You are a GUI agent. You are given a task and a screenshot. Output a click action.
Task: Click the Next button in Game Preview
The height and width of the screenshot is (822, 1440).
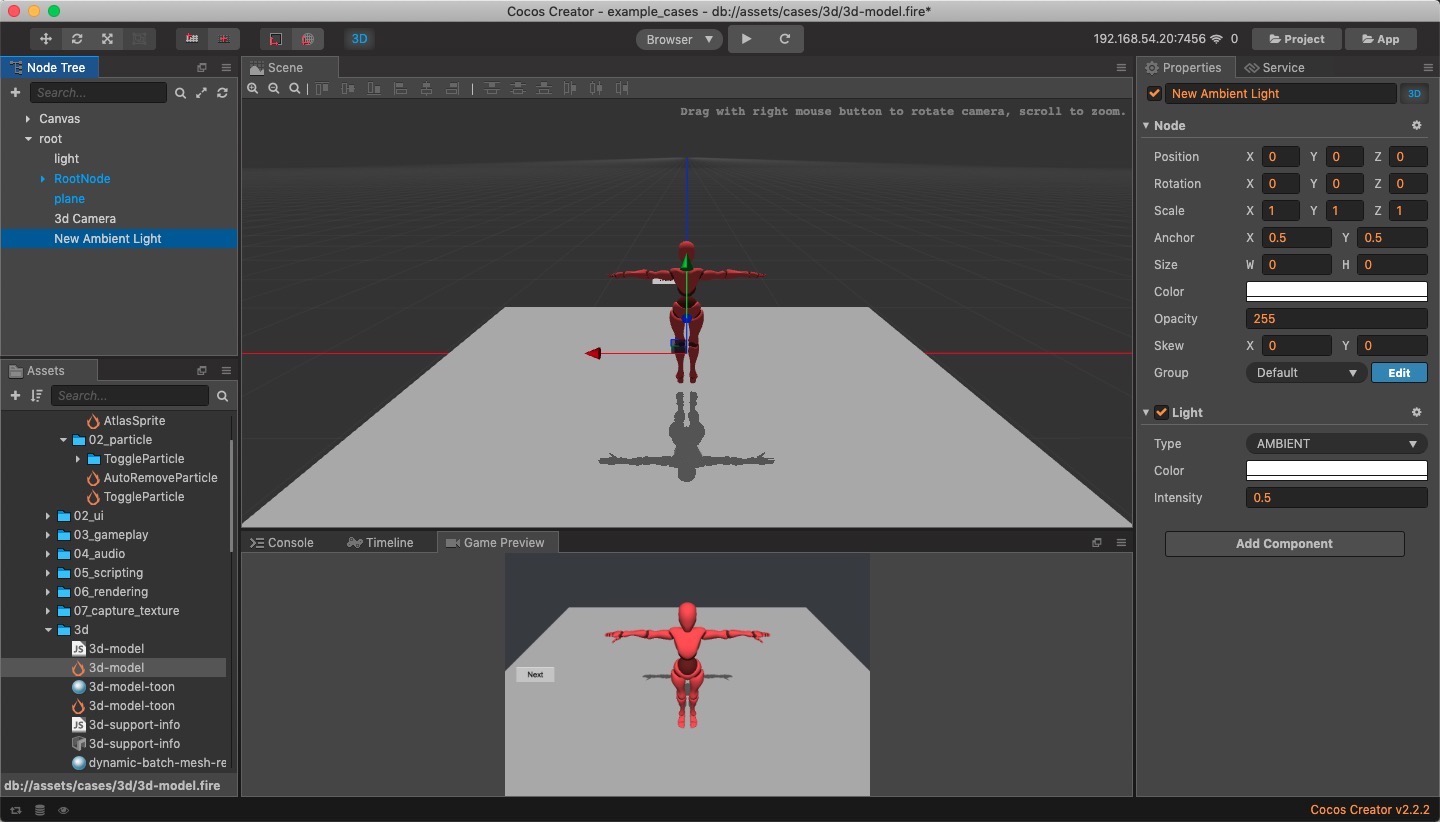coord(535,674)
